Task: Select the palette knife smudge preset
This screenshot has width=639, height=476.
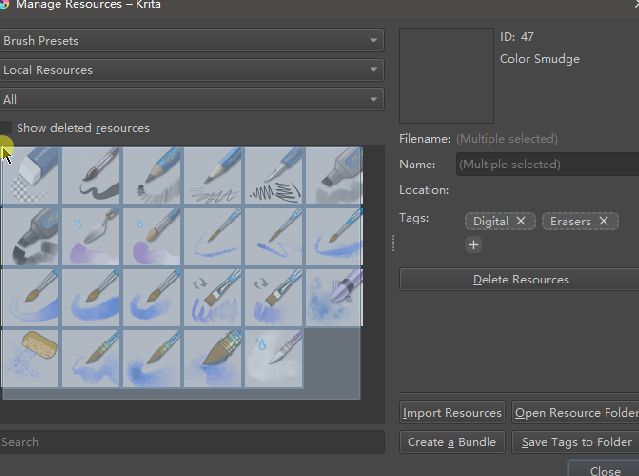Action: coord(90,236)
